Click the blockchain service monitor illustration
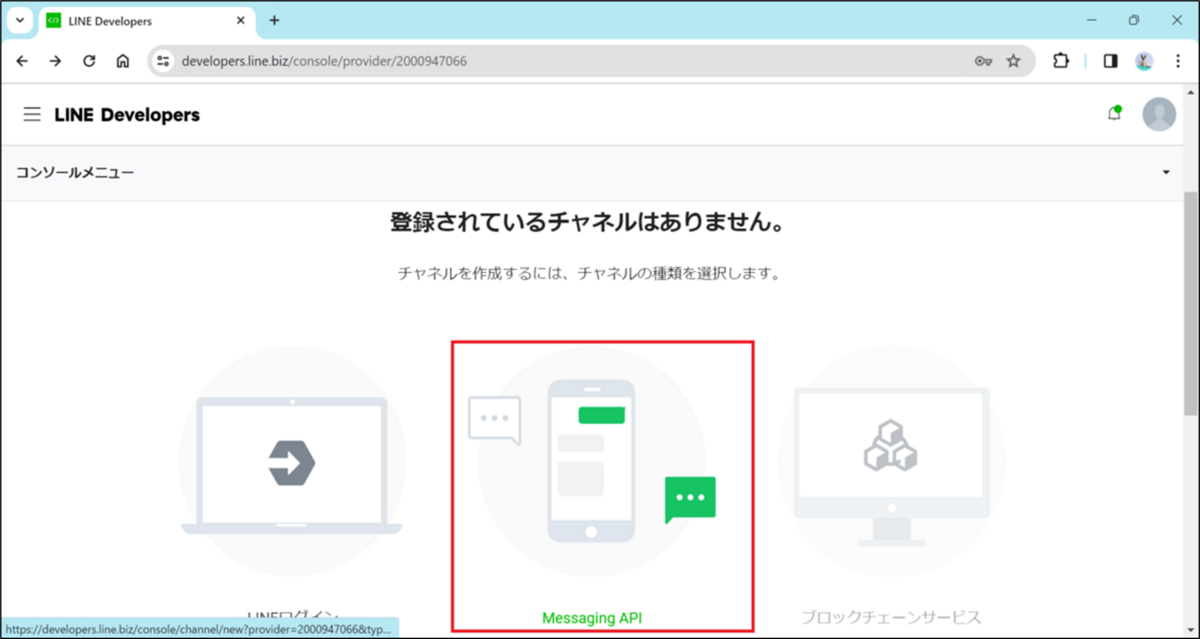The image size is (1200, 639). click(x=891, y=465)
